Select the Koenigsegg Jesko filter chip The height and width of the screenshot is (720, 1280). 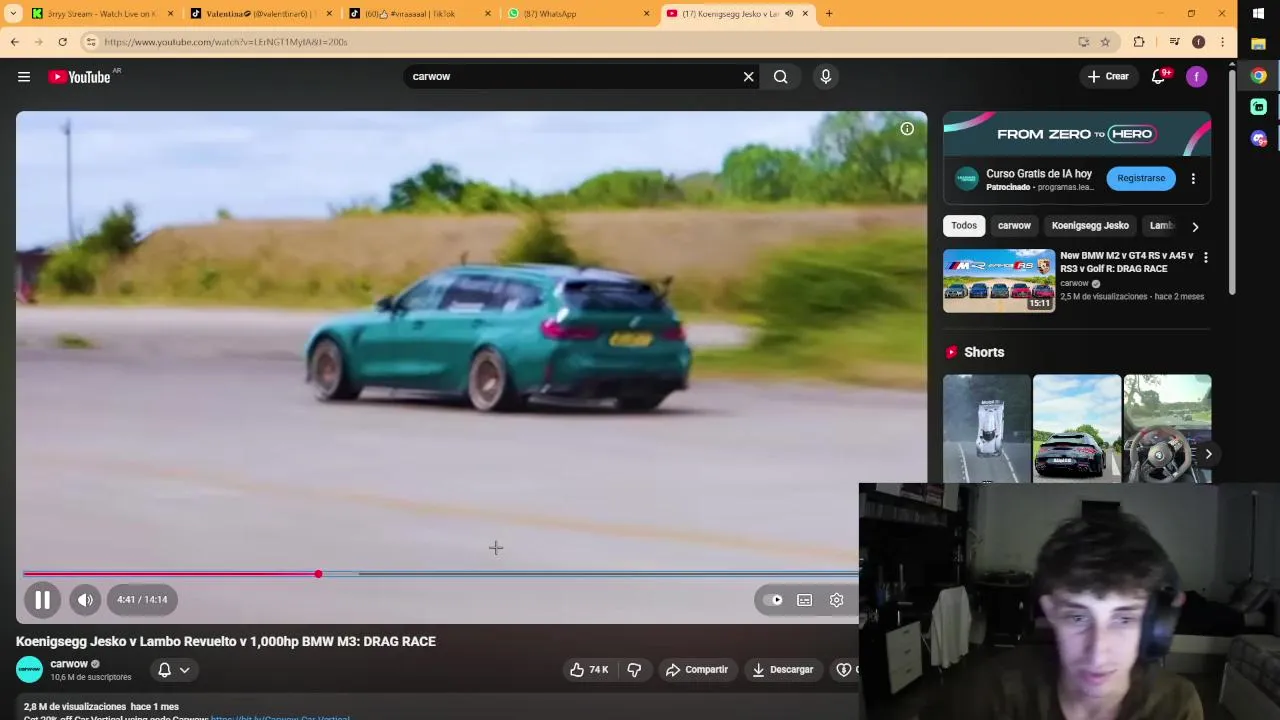[1090, 226]
